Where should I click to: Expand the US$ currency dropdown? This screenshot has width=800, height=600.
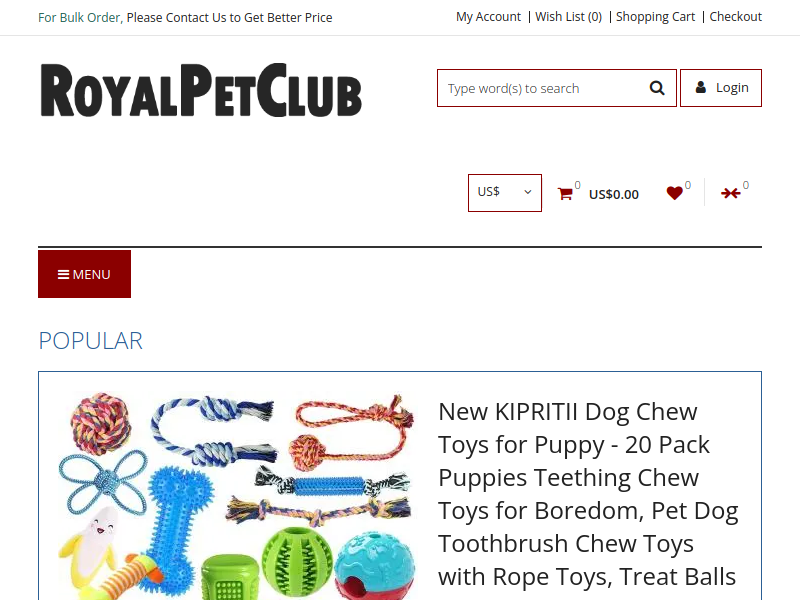click(505, 193)
